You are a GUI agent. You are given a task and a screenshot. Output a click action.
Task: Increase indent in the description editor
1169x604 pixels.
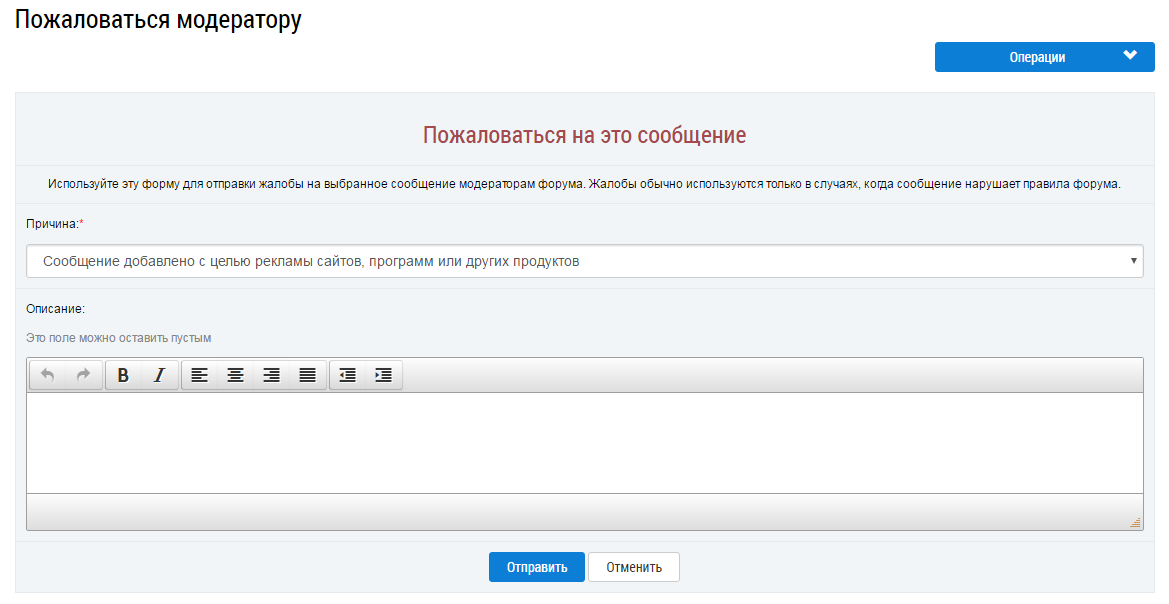coord(383,375)
